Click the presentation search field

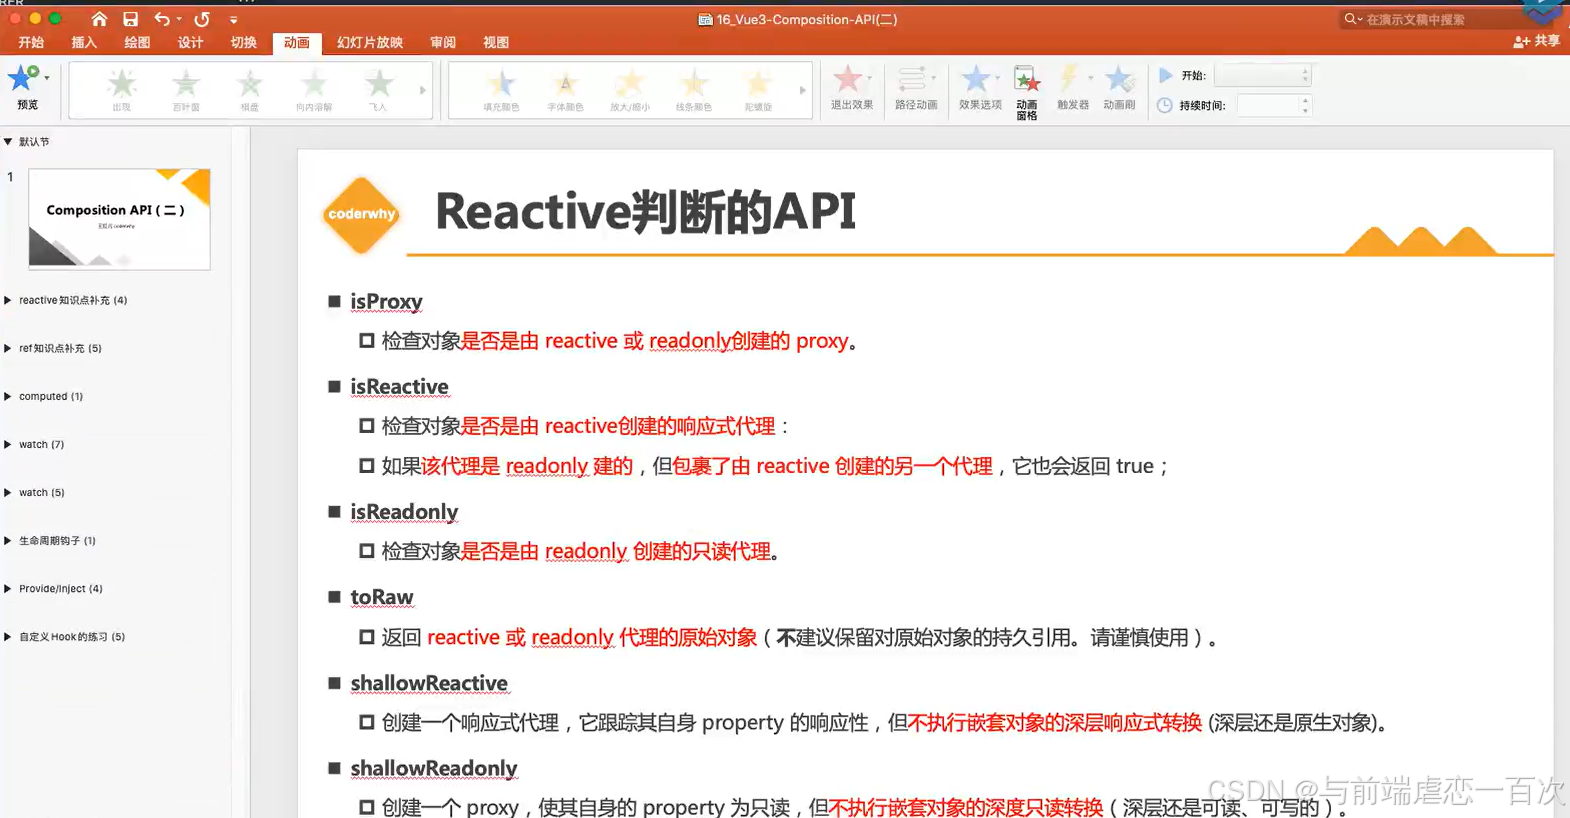[1428, 19]
